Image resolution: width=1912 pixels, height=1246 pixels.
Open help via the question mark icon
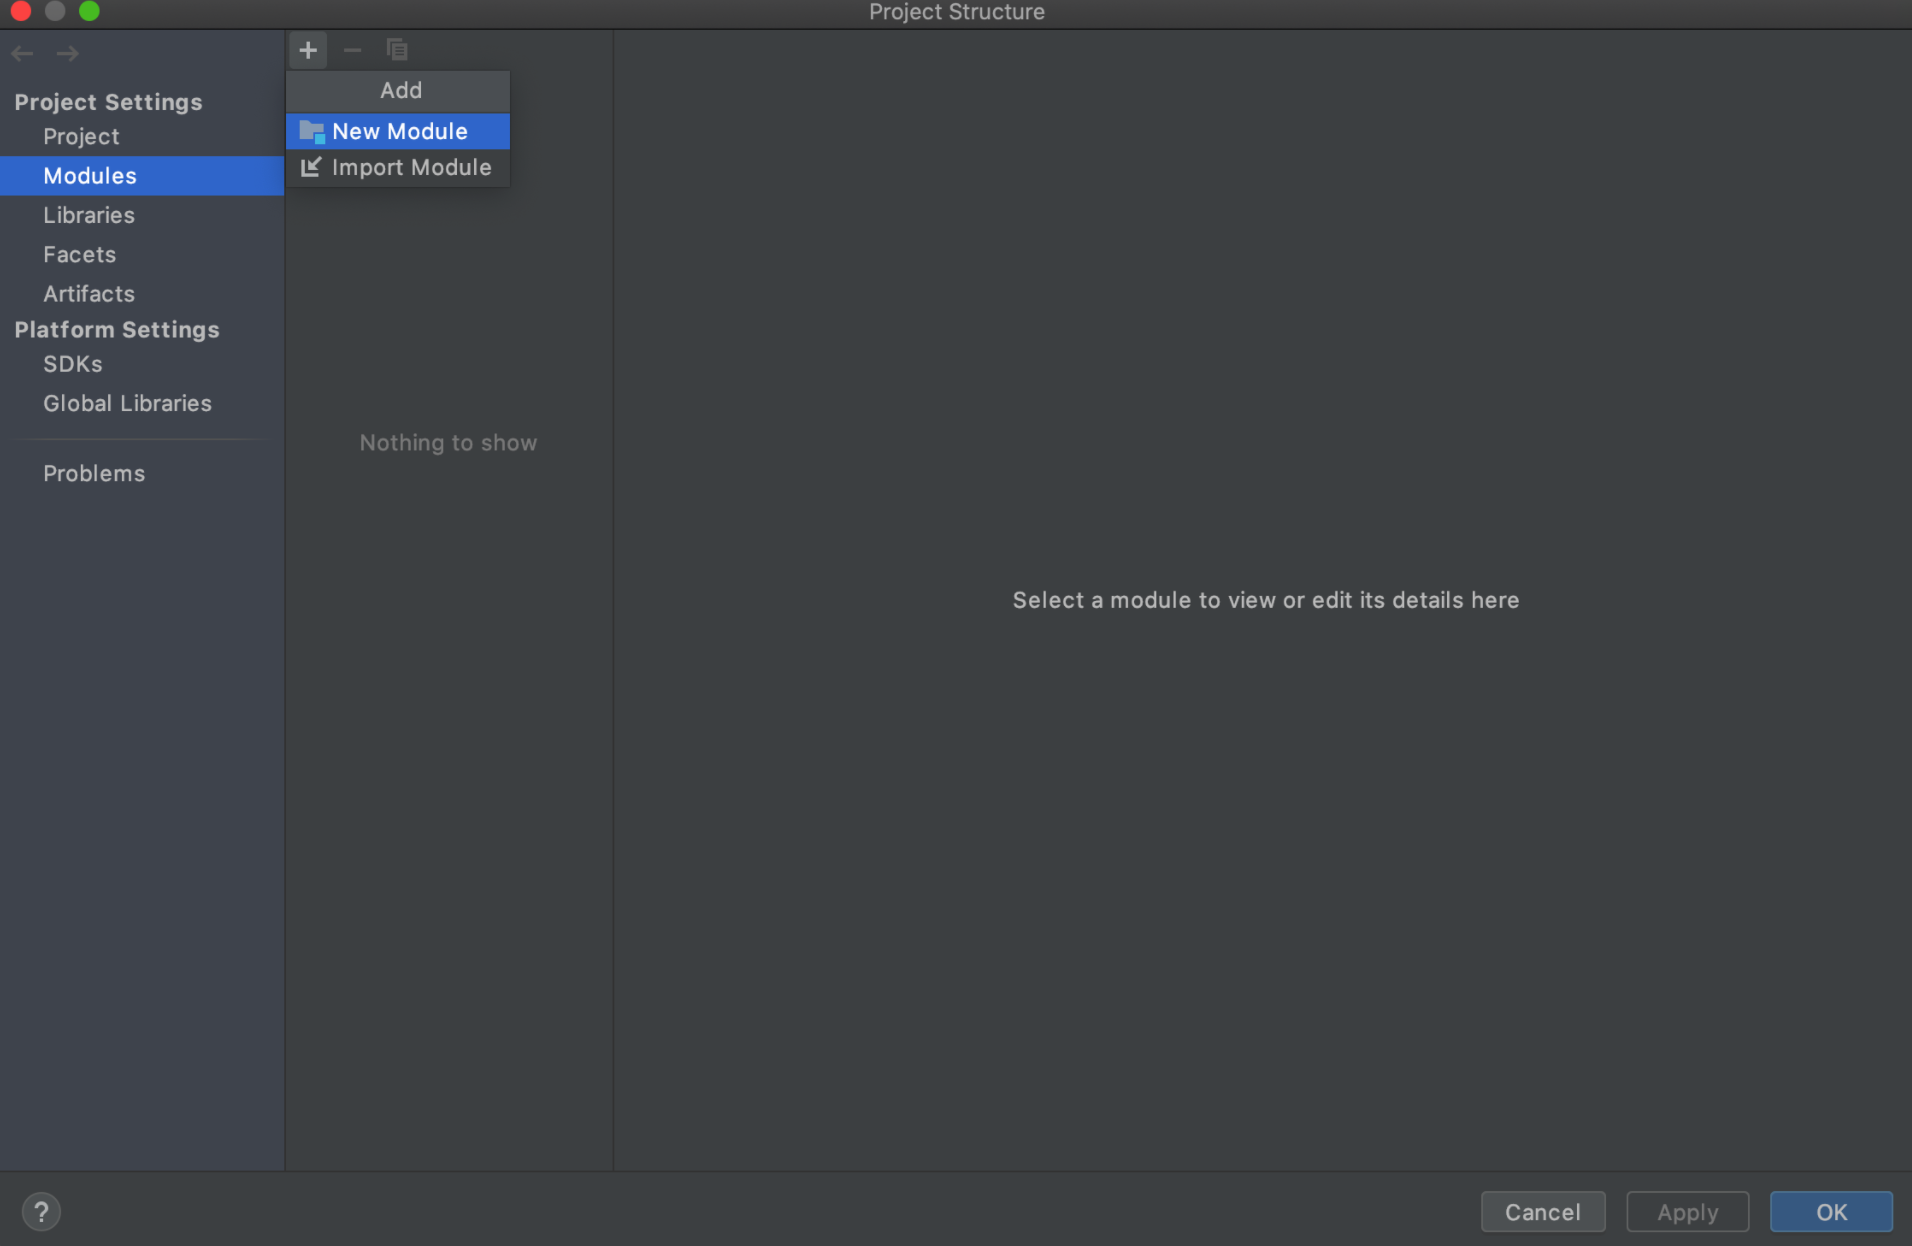tap(41, 1212)
